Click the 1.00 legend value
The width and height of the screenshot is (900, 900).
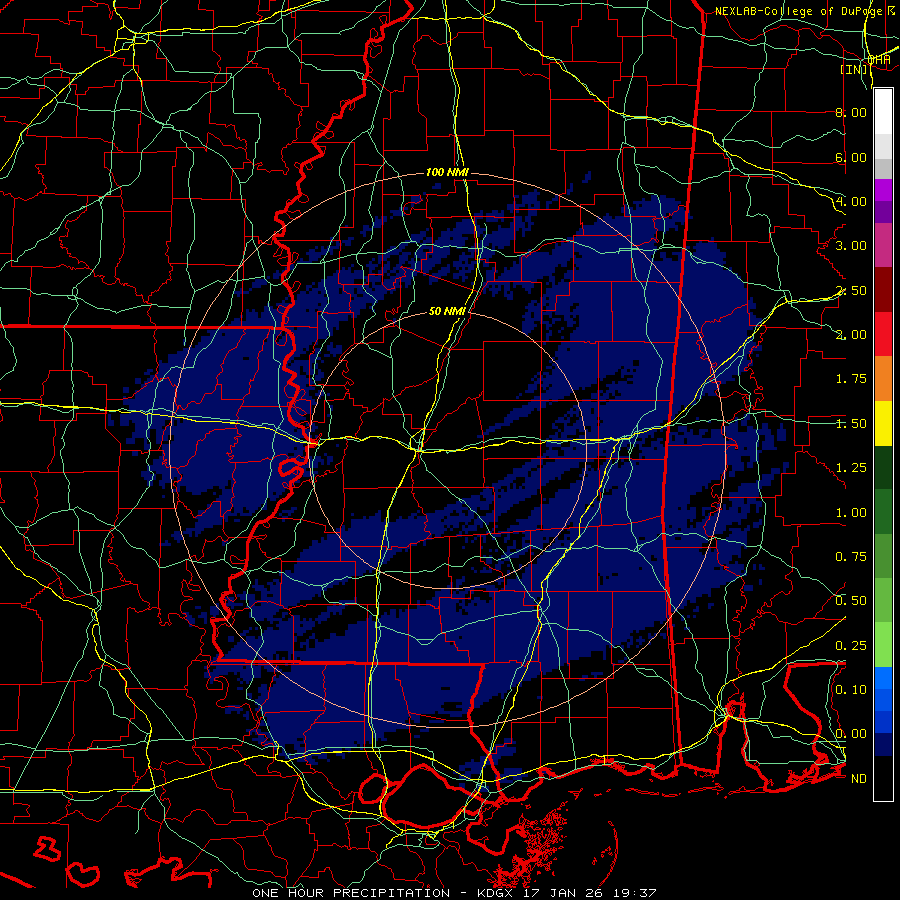point(851,513)
